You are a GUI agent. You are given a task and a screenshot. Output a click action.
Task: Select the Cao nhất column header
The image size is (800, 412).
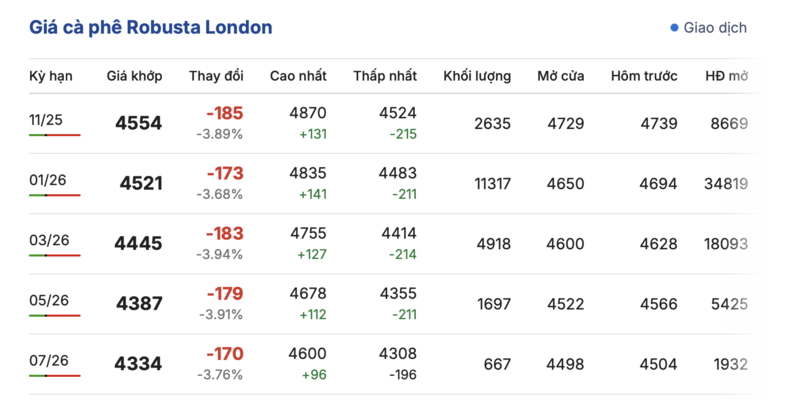[x=298, y=76]
